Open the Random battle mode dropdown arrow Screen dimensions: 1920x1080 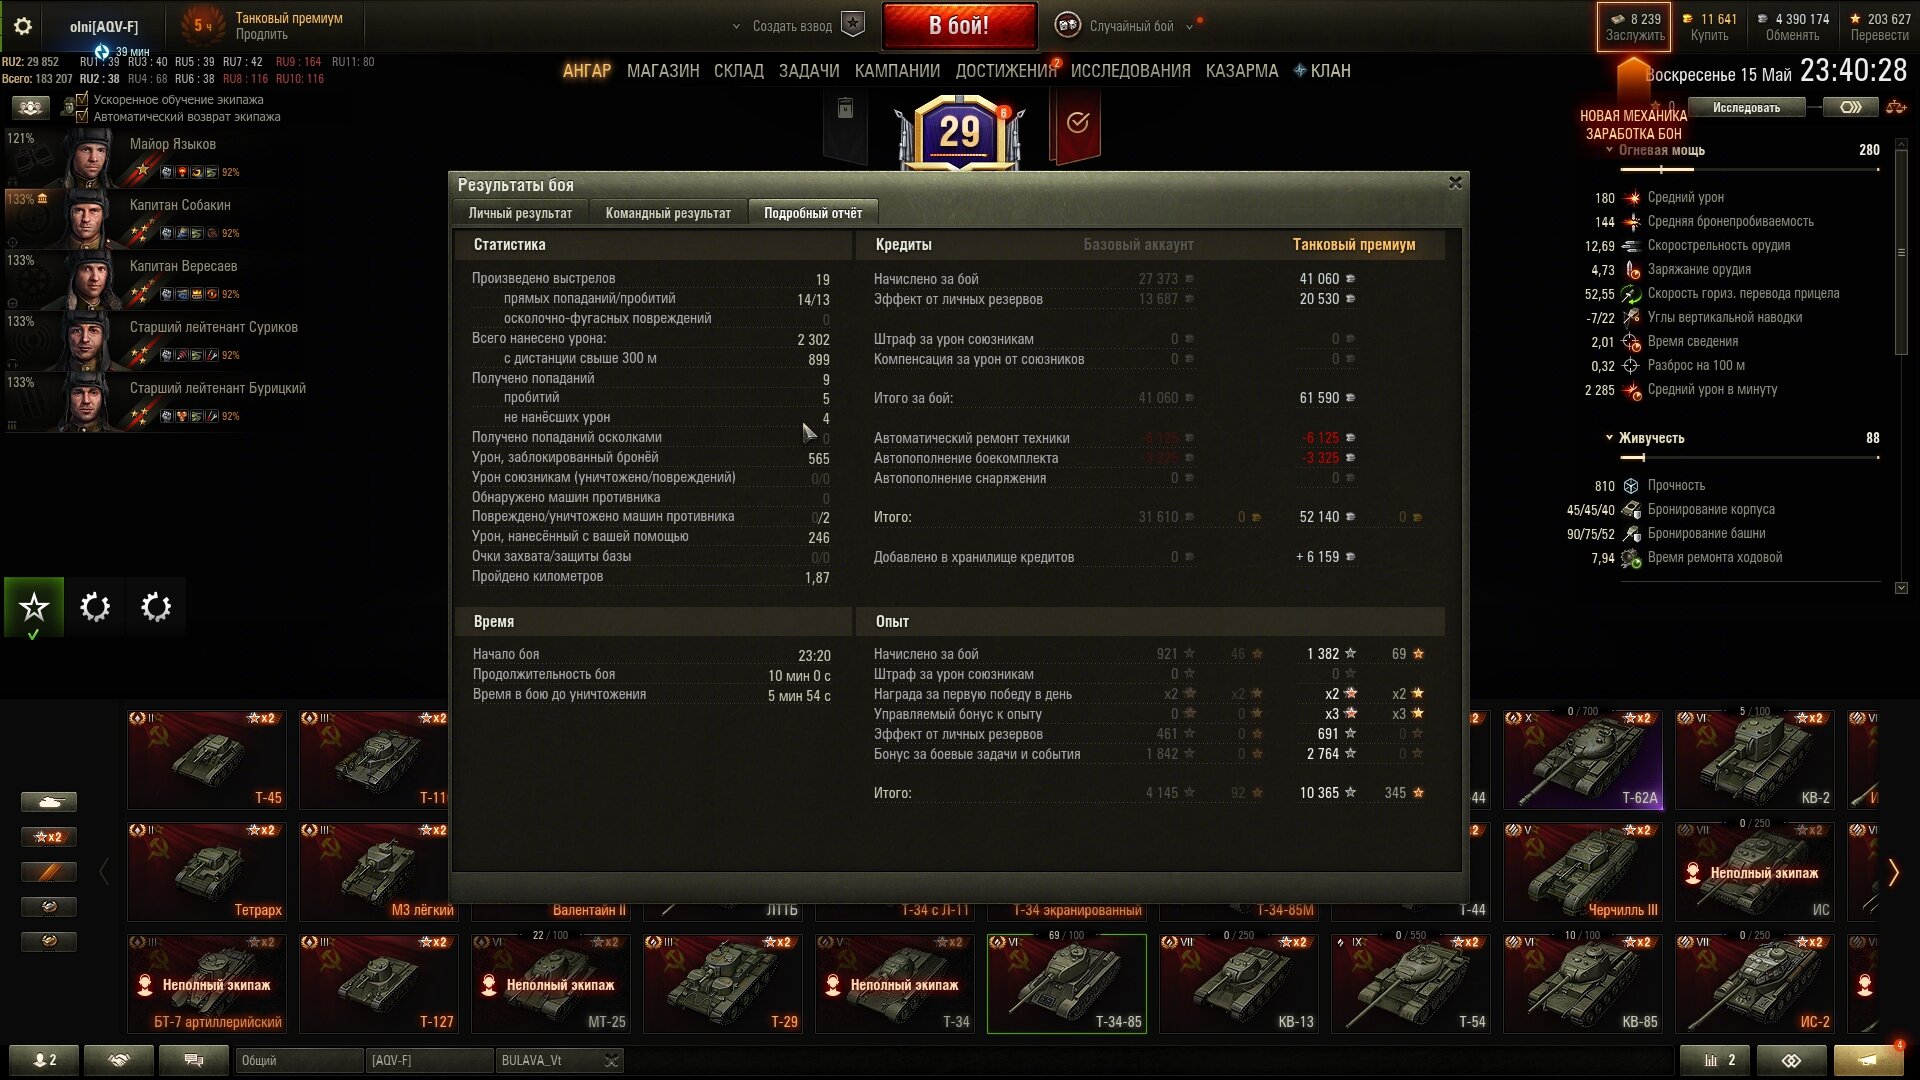[x=1189, y=27]
